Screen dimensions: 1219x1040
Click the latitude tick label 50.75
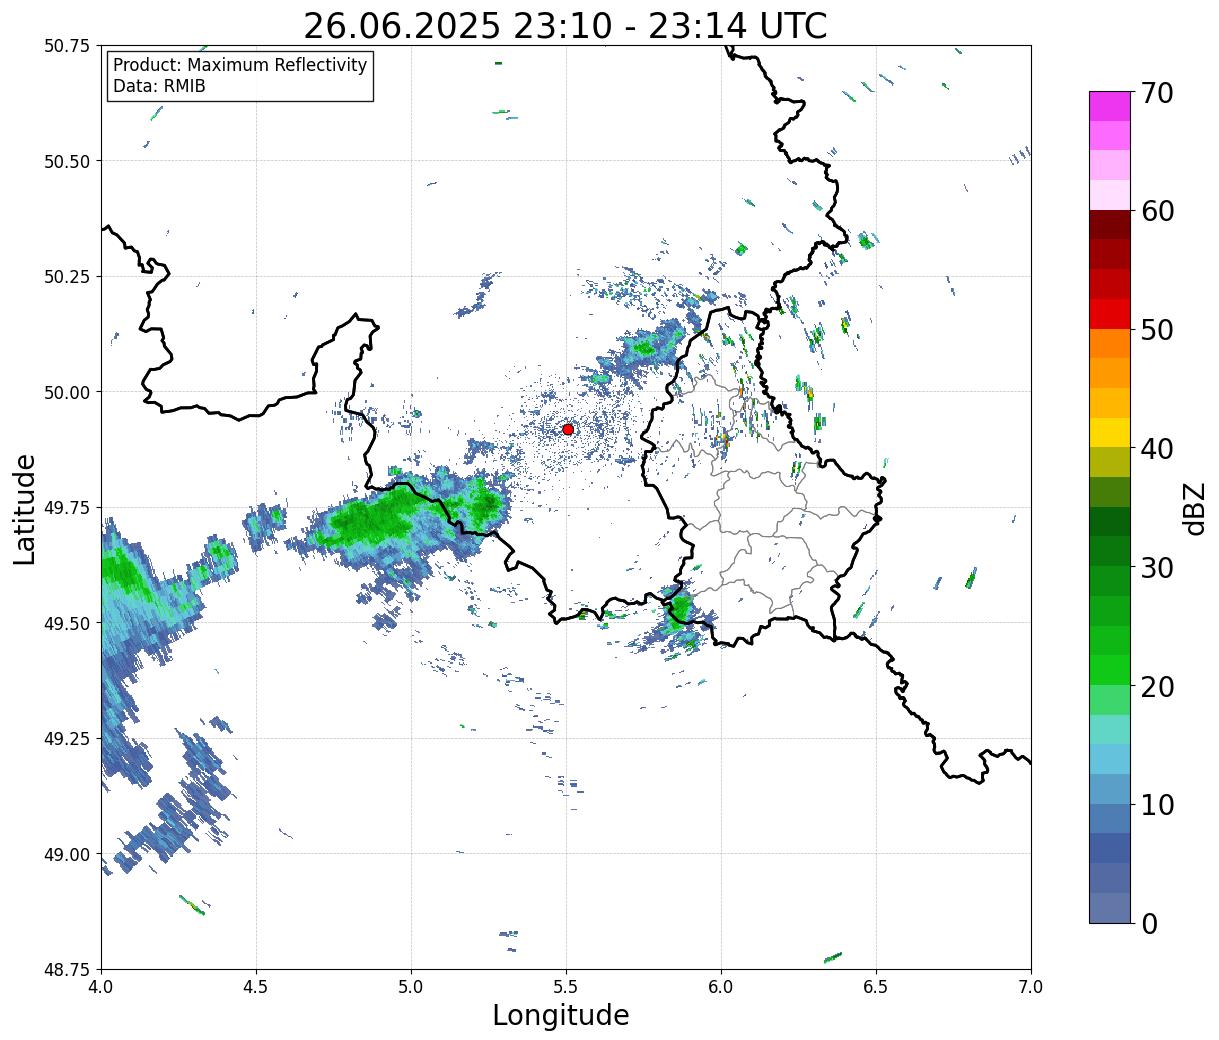pos(67,46)
